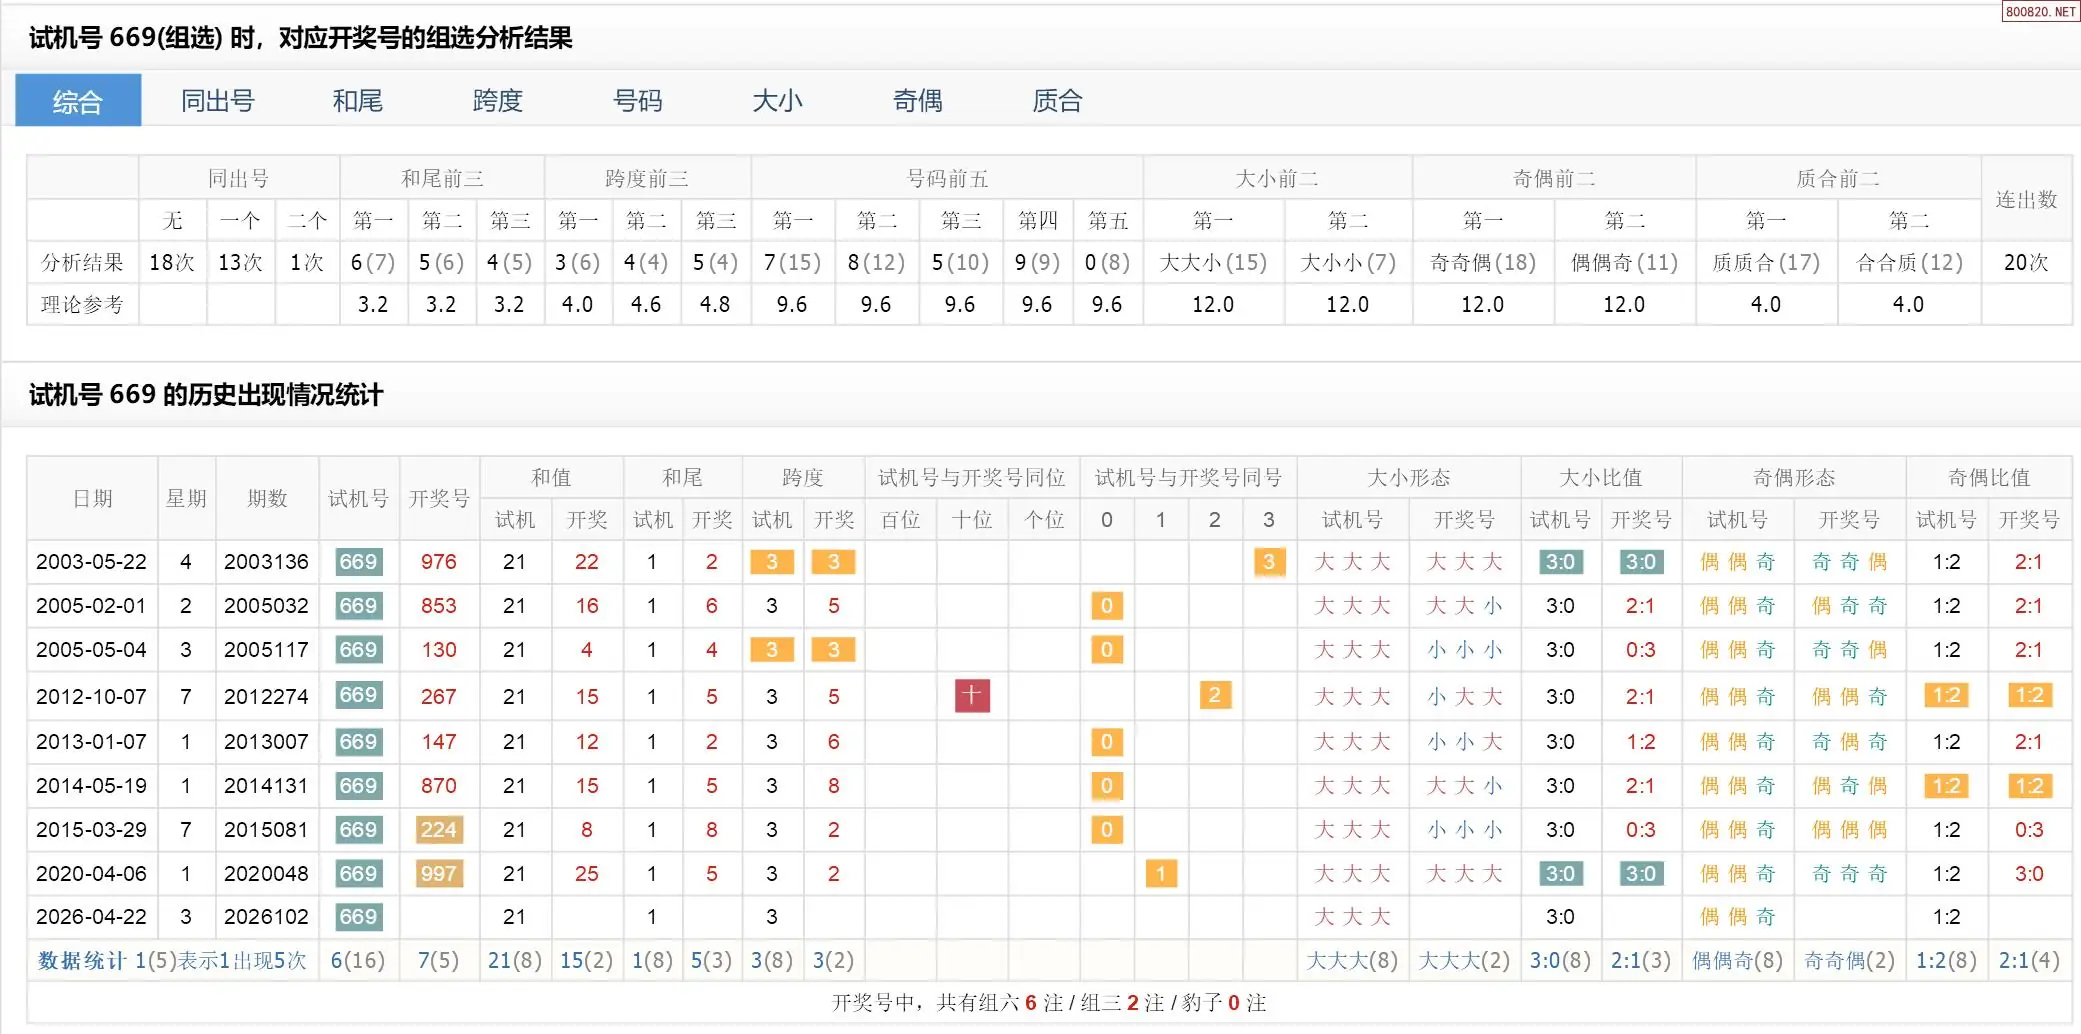2081x1034 pixels.
Task: Switch to the 奇偶 tab
Action: (x=917, y=101)
